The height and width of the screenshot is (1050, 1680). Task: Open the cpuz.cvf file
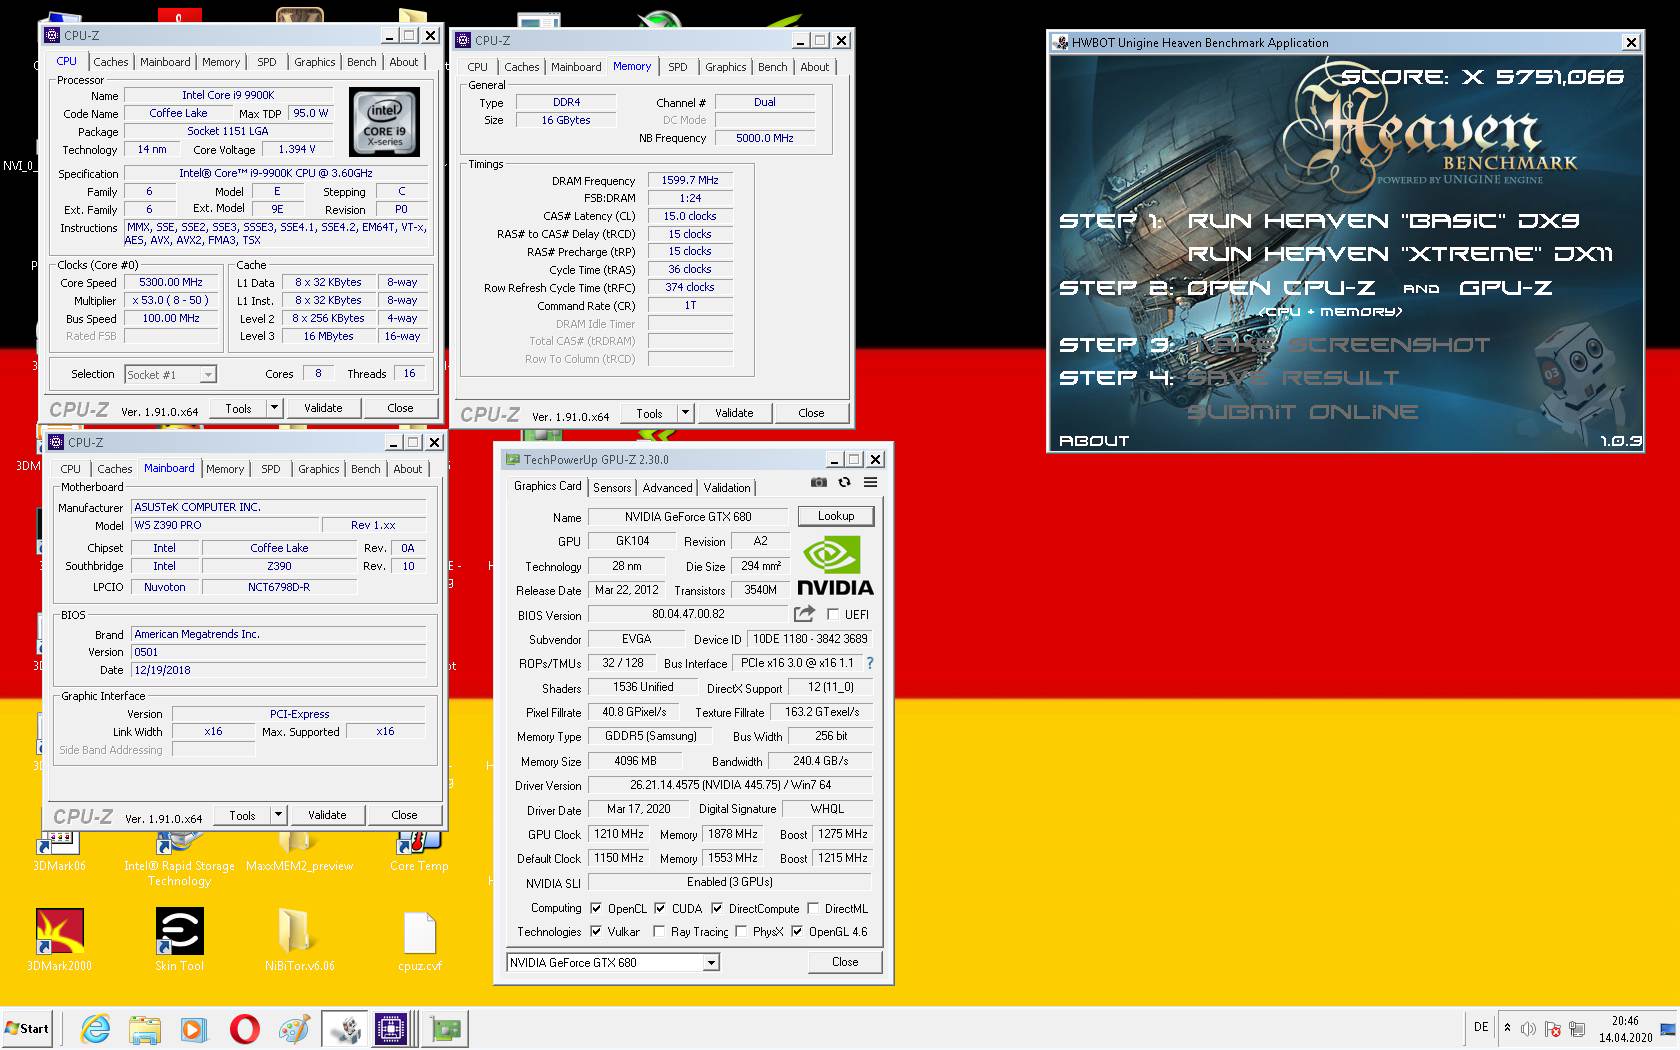[419, 940]
